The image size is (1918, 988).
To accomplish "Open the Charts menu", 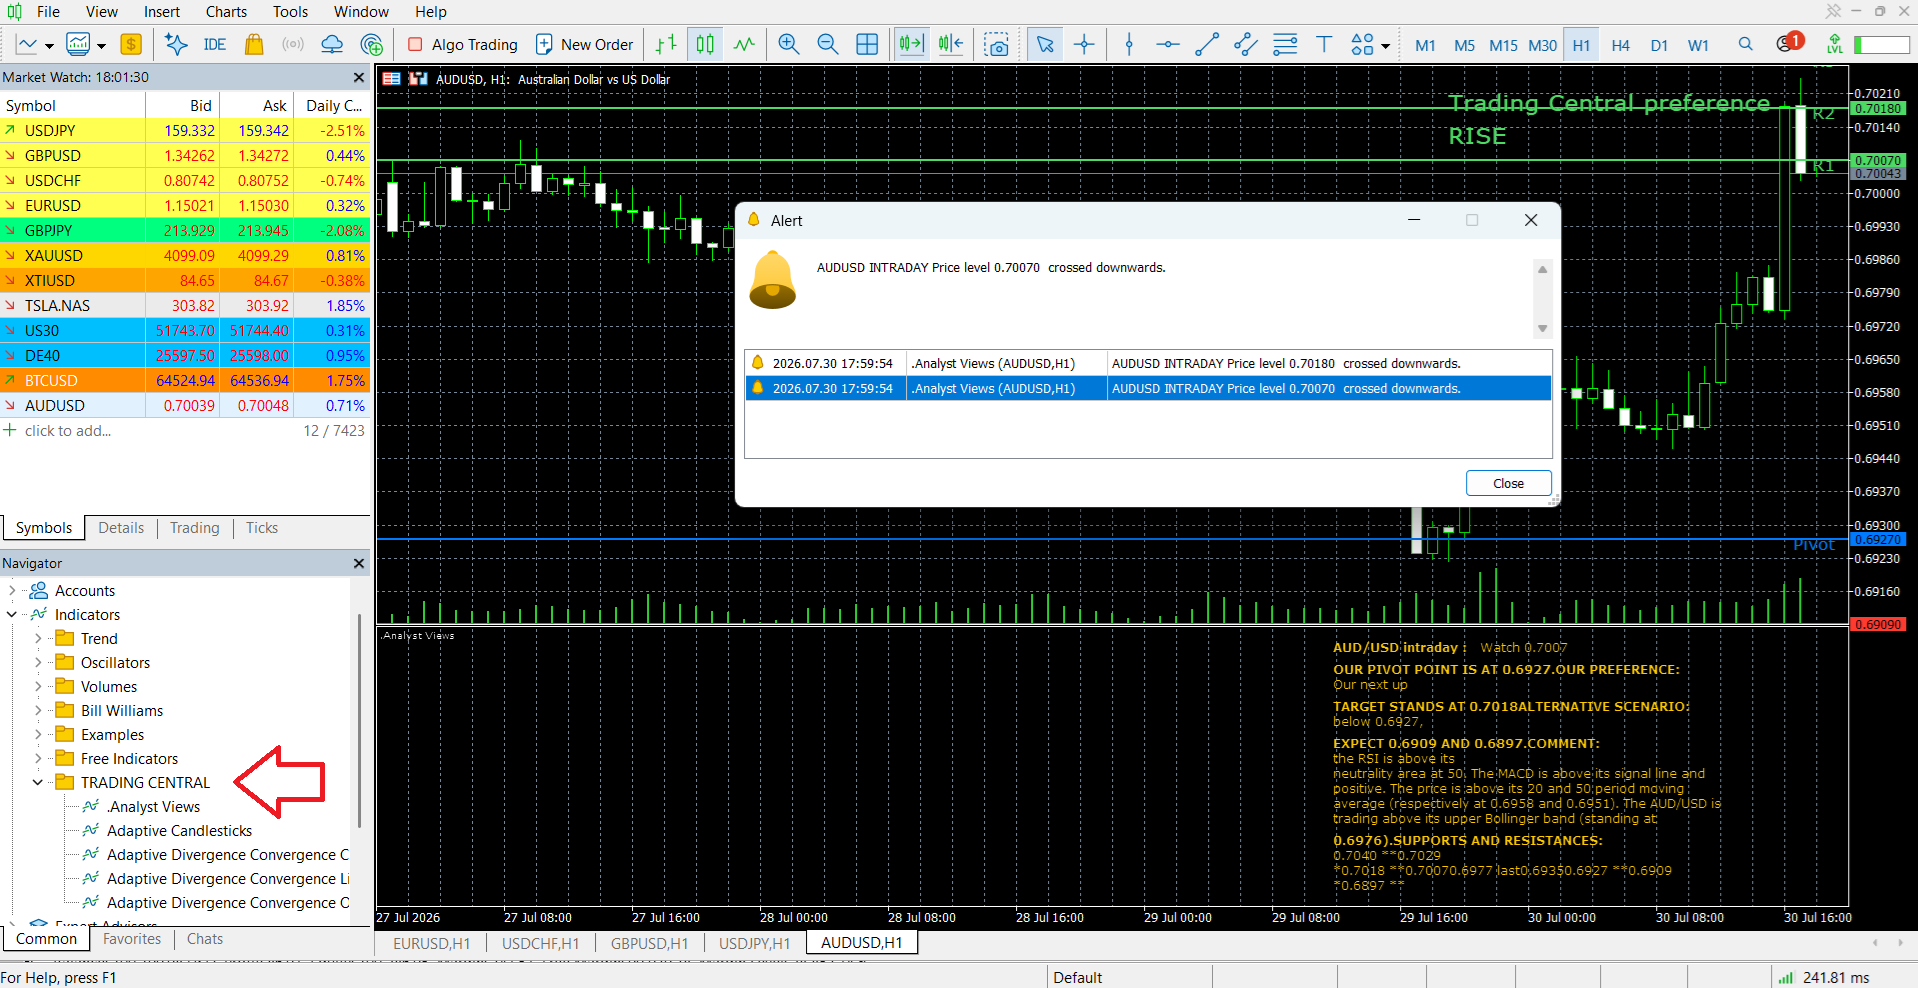I will coord(226,12).
